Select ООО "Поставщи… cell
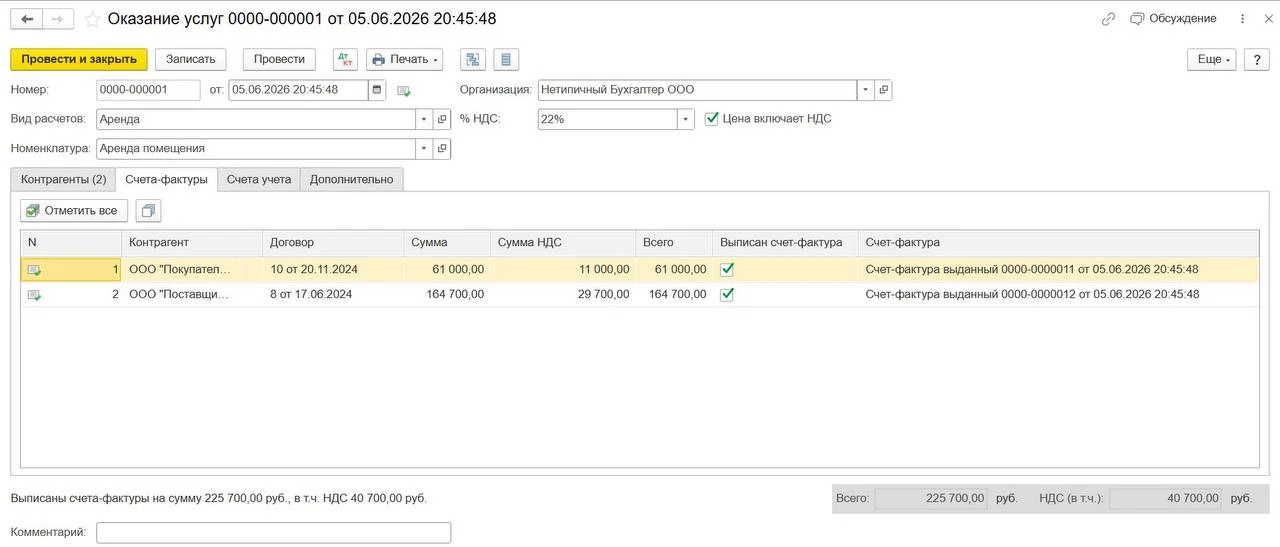Image resolution: width=1280 pixels, height=547 pixels. pyautogui.click(x=192, y=295)
